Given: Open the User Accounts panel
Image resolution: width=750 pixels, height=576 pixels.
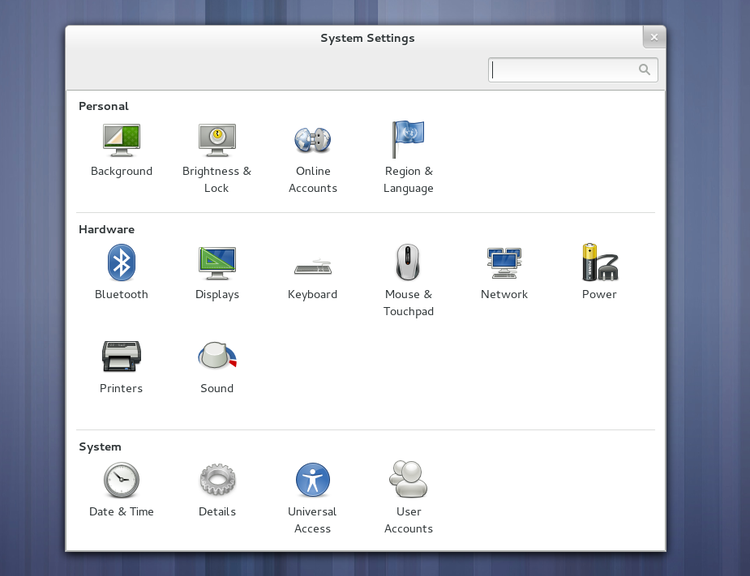Looking at the screenshot, I should [x=408, y=481].
